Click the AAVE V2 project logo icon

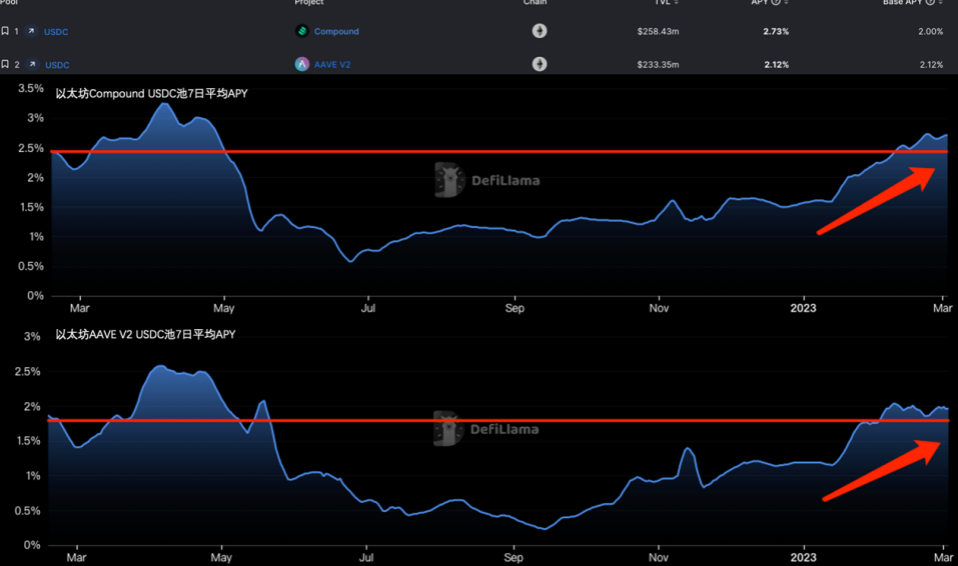302,64
